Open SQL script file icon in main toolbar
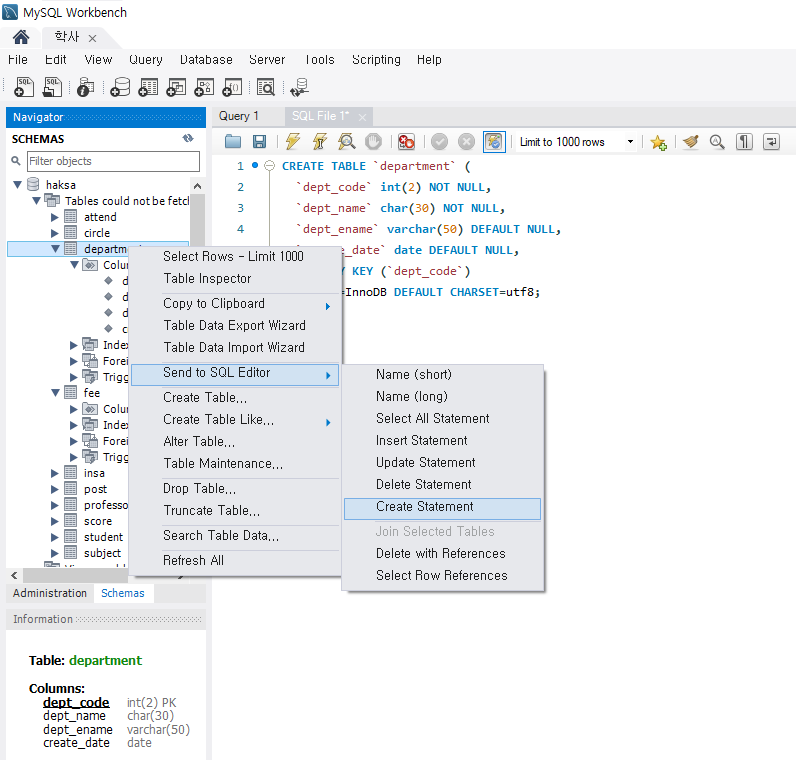 52,87
